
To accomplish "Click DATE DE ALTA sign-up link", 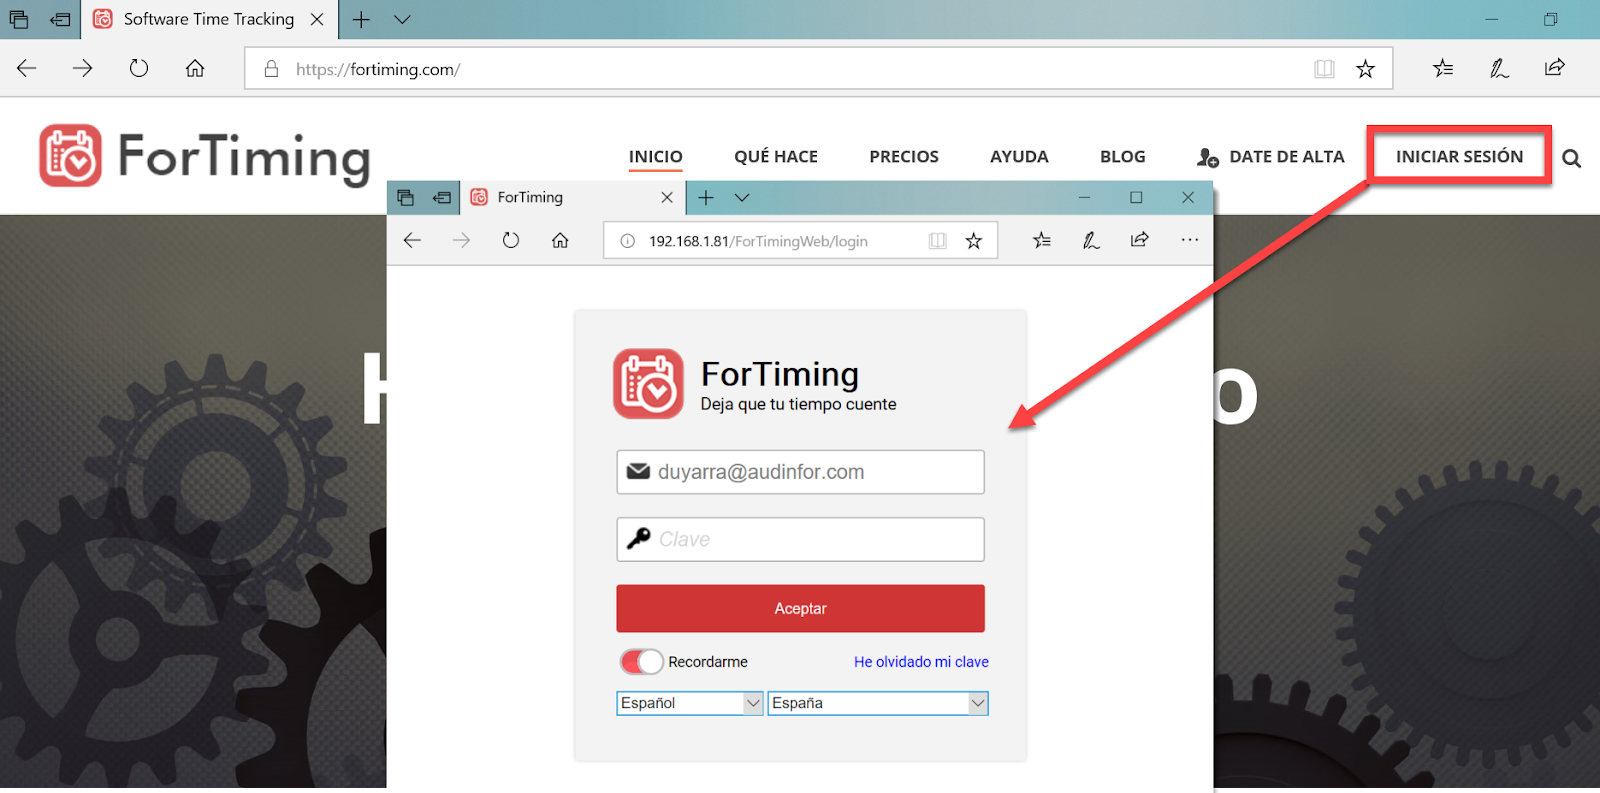I will (x=1271, y=157).
